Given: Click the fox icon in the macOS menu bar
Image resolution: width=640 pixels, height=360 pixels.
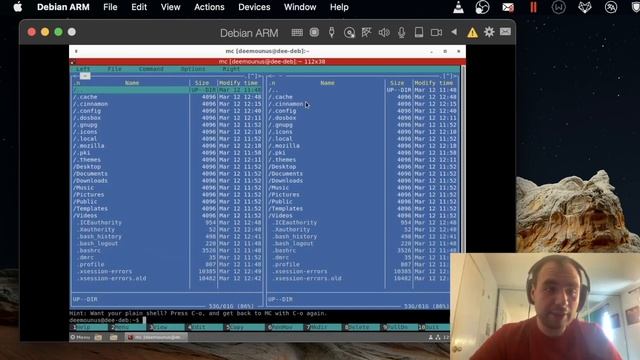Looking at the screenshot, I should pyautogui.click(x=584, y=7).
